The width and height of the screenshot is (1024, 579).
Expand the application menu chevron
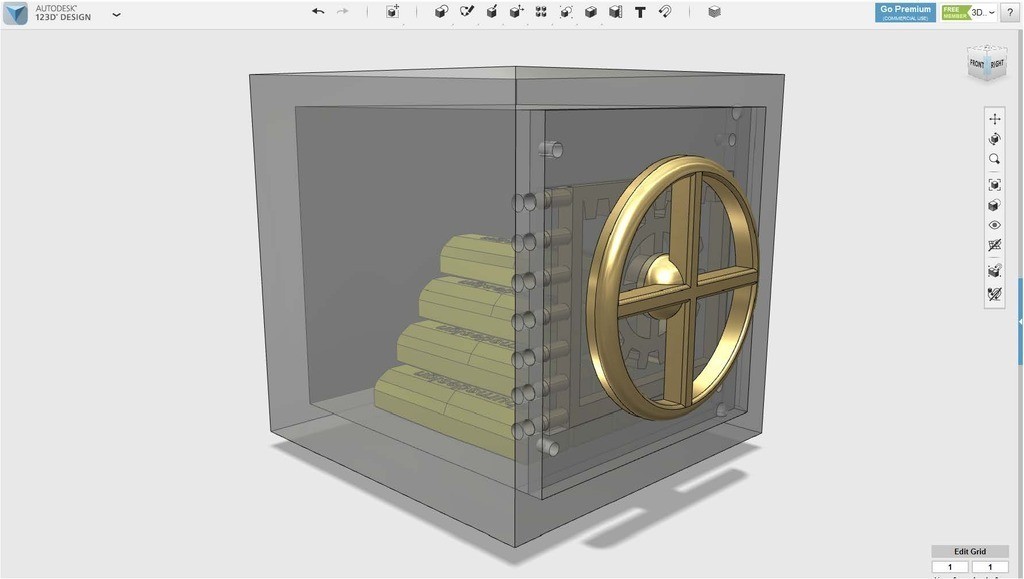(x=116, y=14)
